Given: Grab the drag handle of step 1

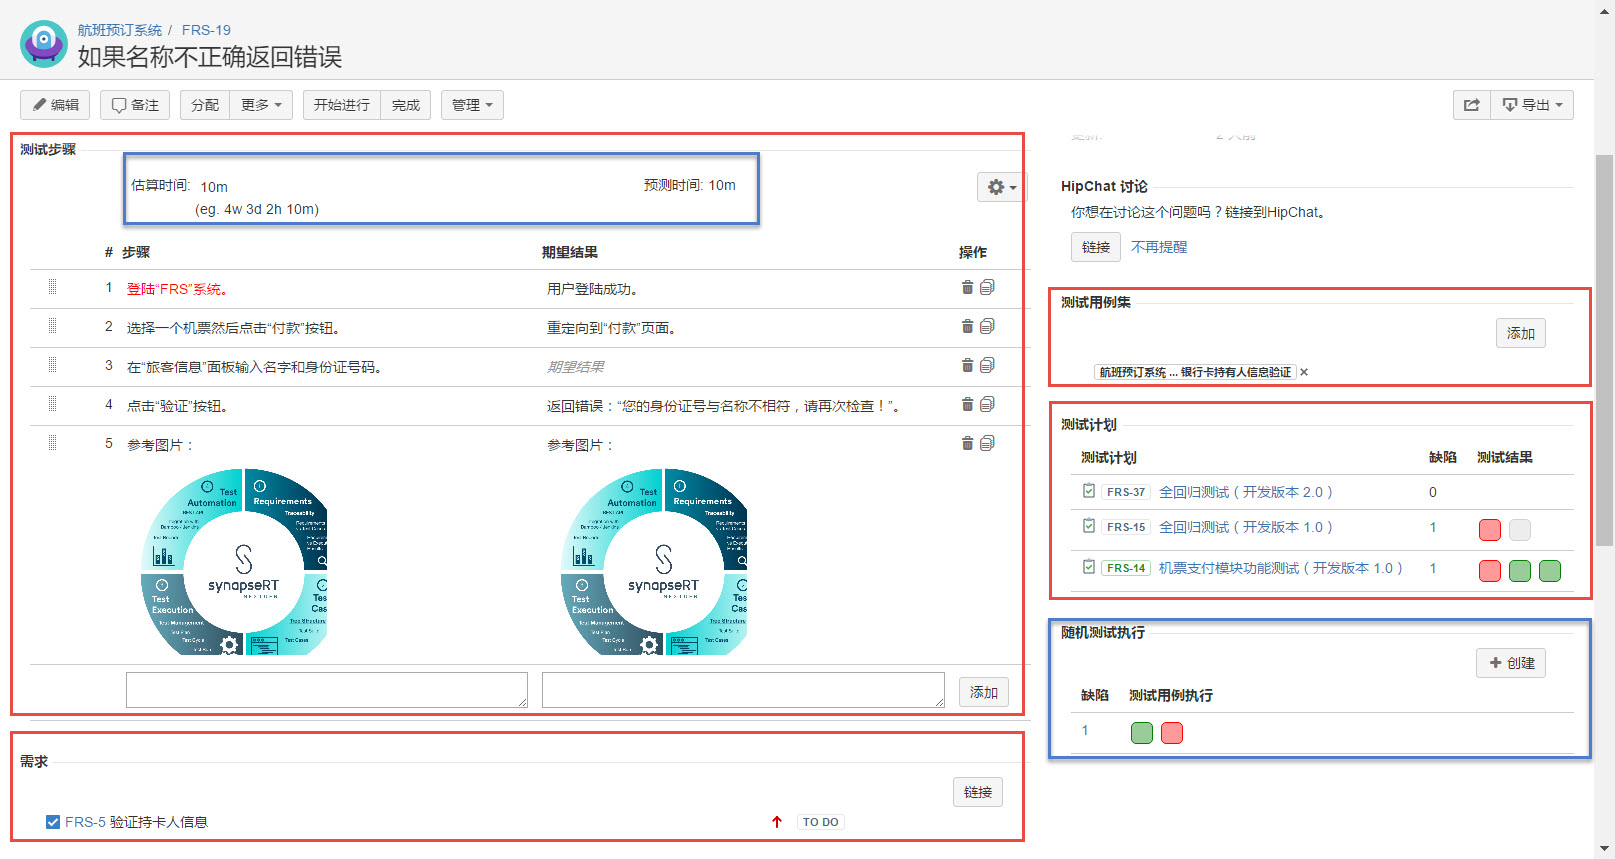Looking at the screenshot, I should click(x=52, y=287).
